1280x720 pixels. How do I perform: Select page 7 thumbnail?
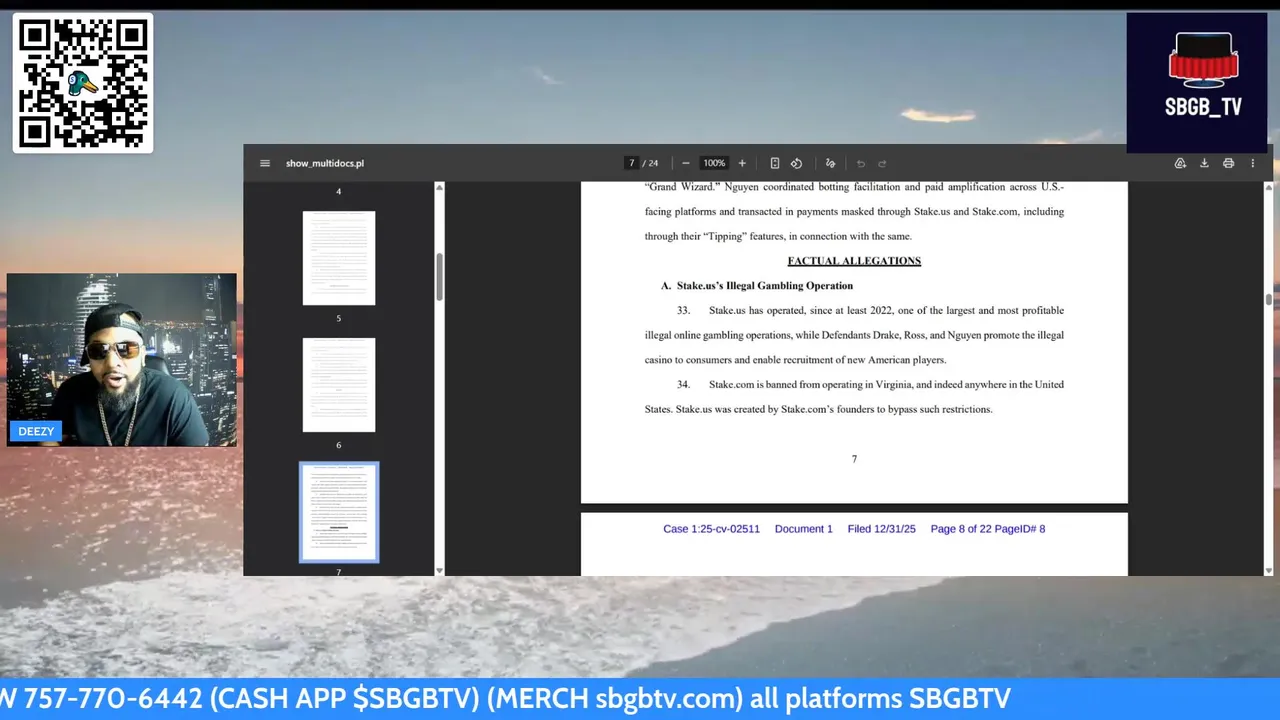(339, 512)
